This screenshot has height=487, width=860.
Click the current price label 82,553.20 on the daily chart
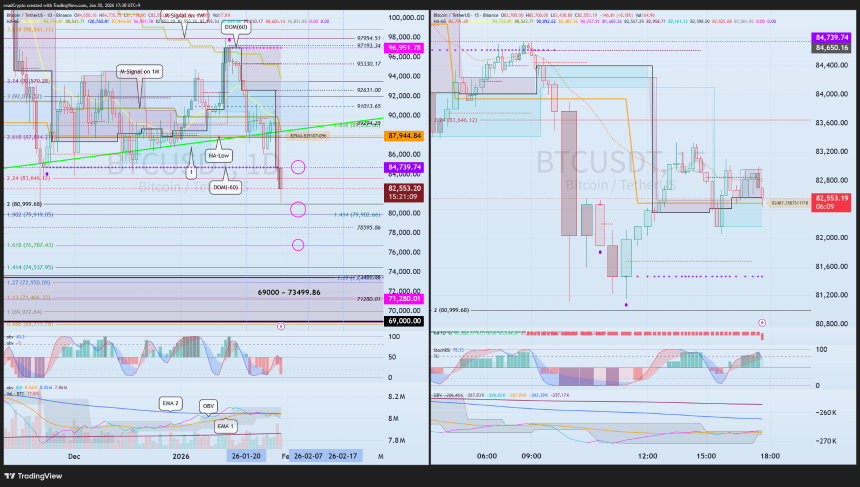(x=405, y=192)
